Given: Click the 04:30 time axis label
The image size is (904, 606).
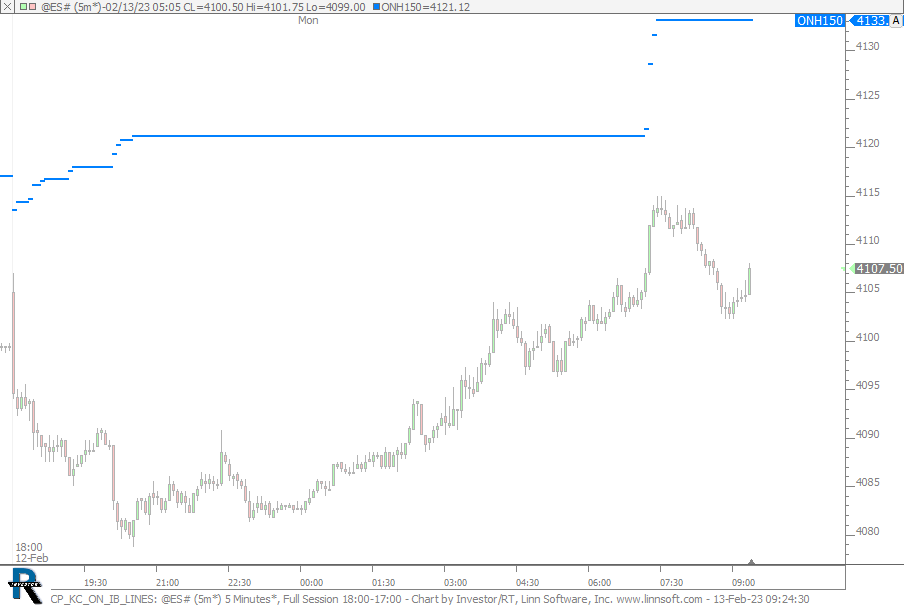Looking at the screenshot, I should [x=528, y=582].
